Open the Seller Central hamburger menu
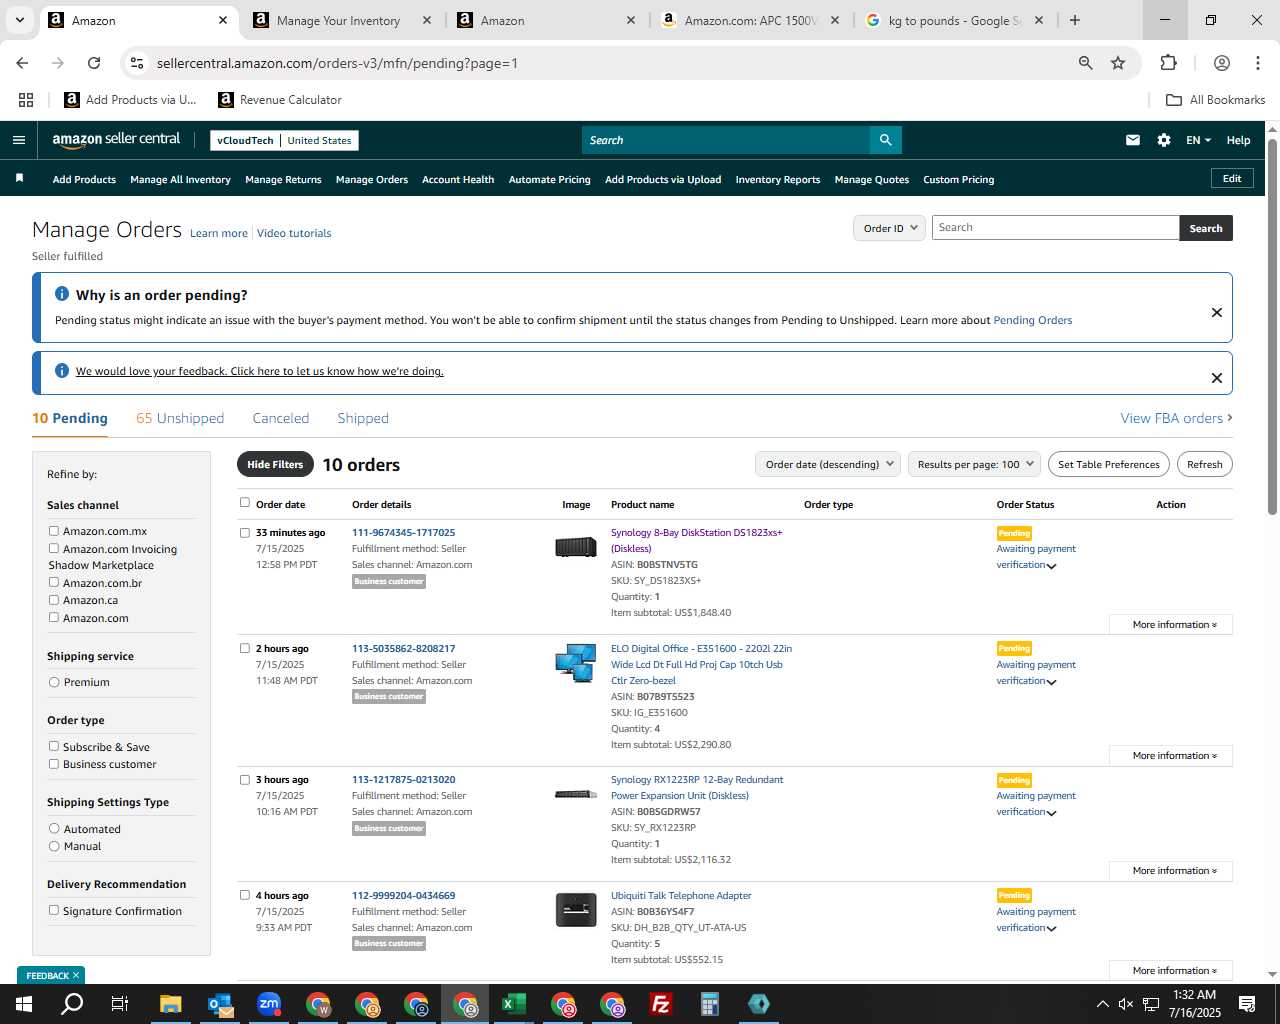 pyautogui.click(x=19, y=140)
